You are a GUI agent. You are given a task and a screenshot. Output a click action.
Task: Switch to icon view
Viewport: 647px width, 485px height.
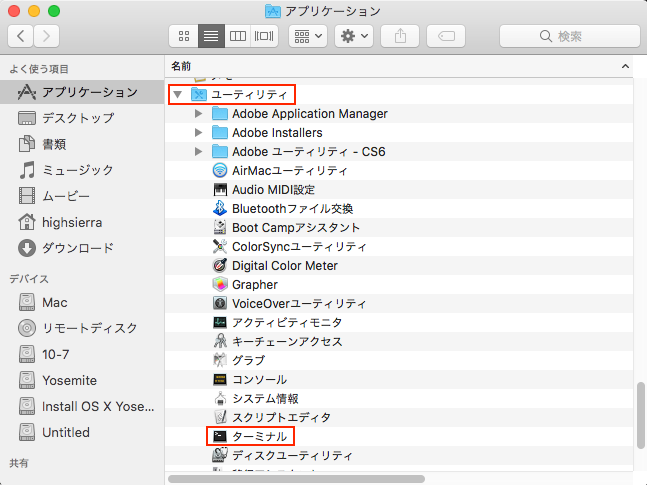(x=184, y=36)
